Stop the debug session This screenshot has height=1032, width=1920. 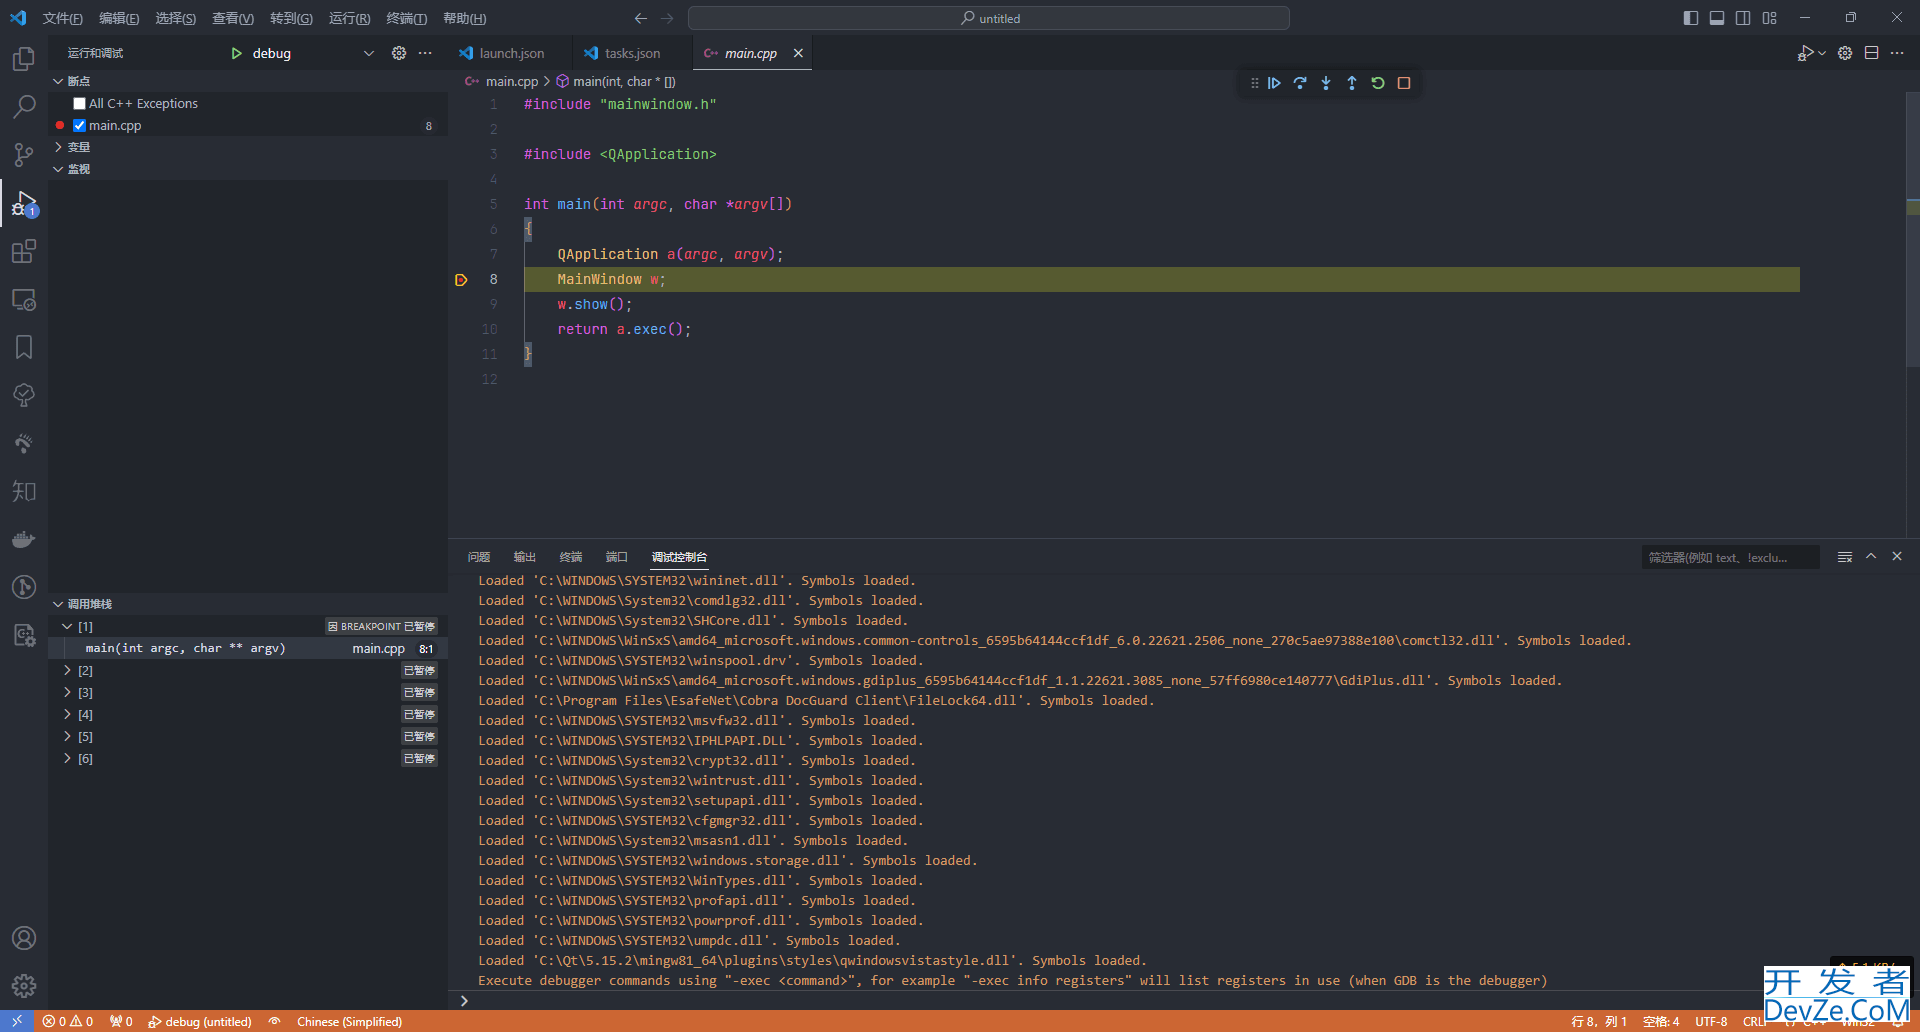[1404, 83]
